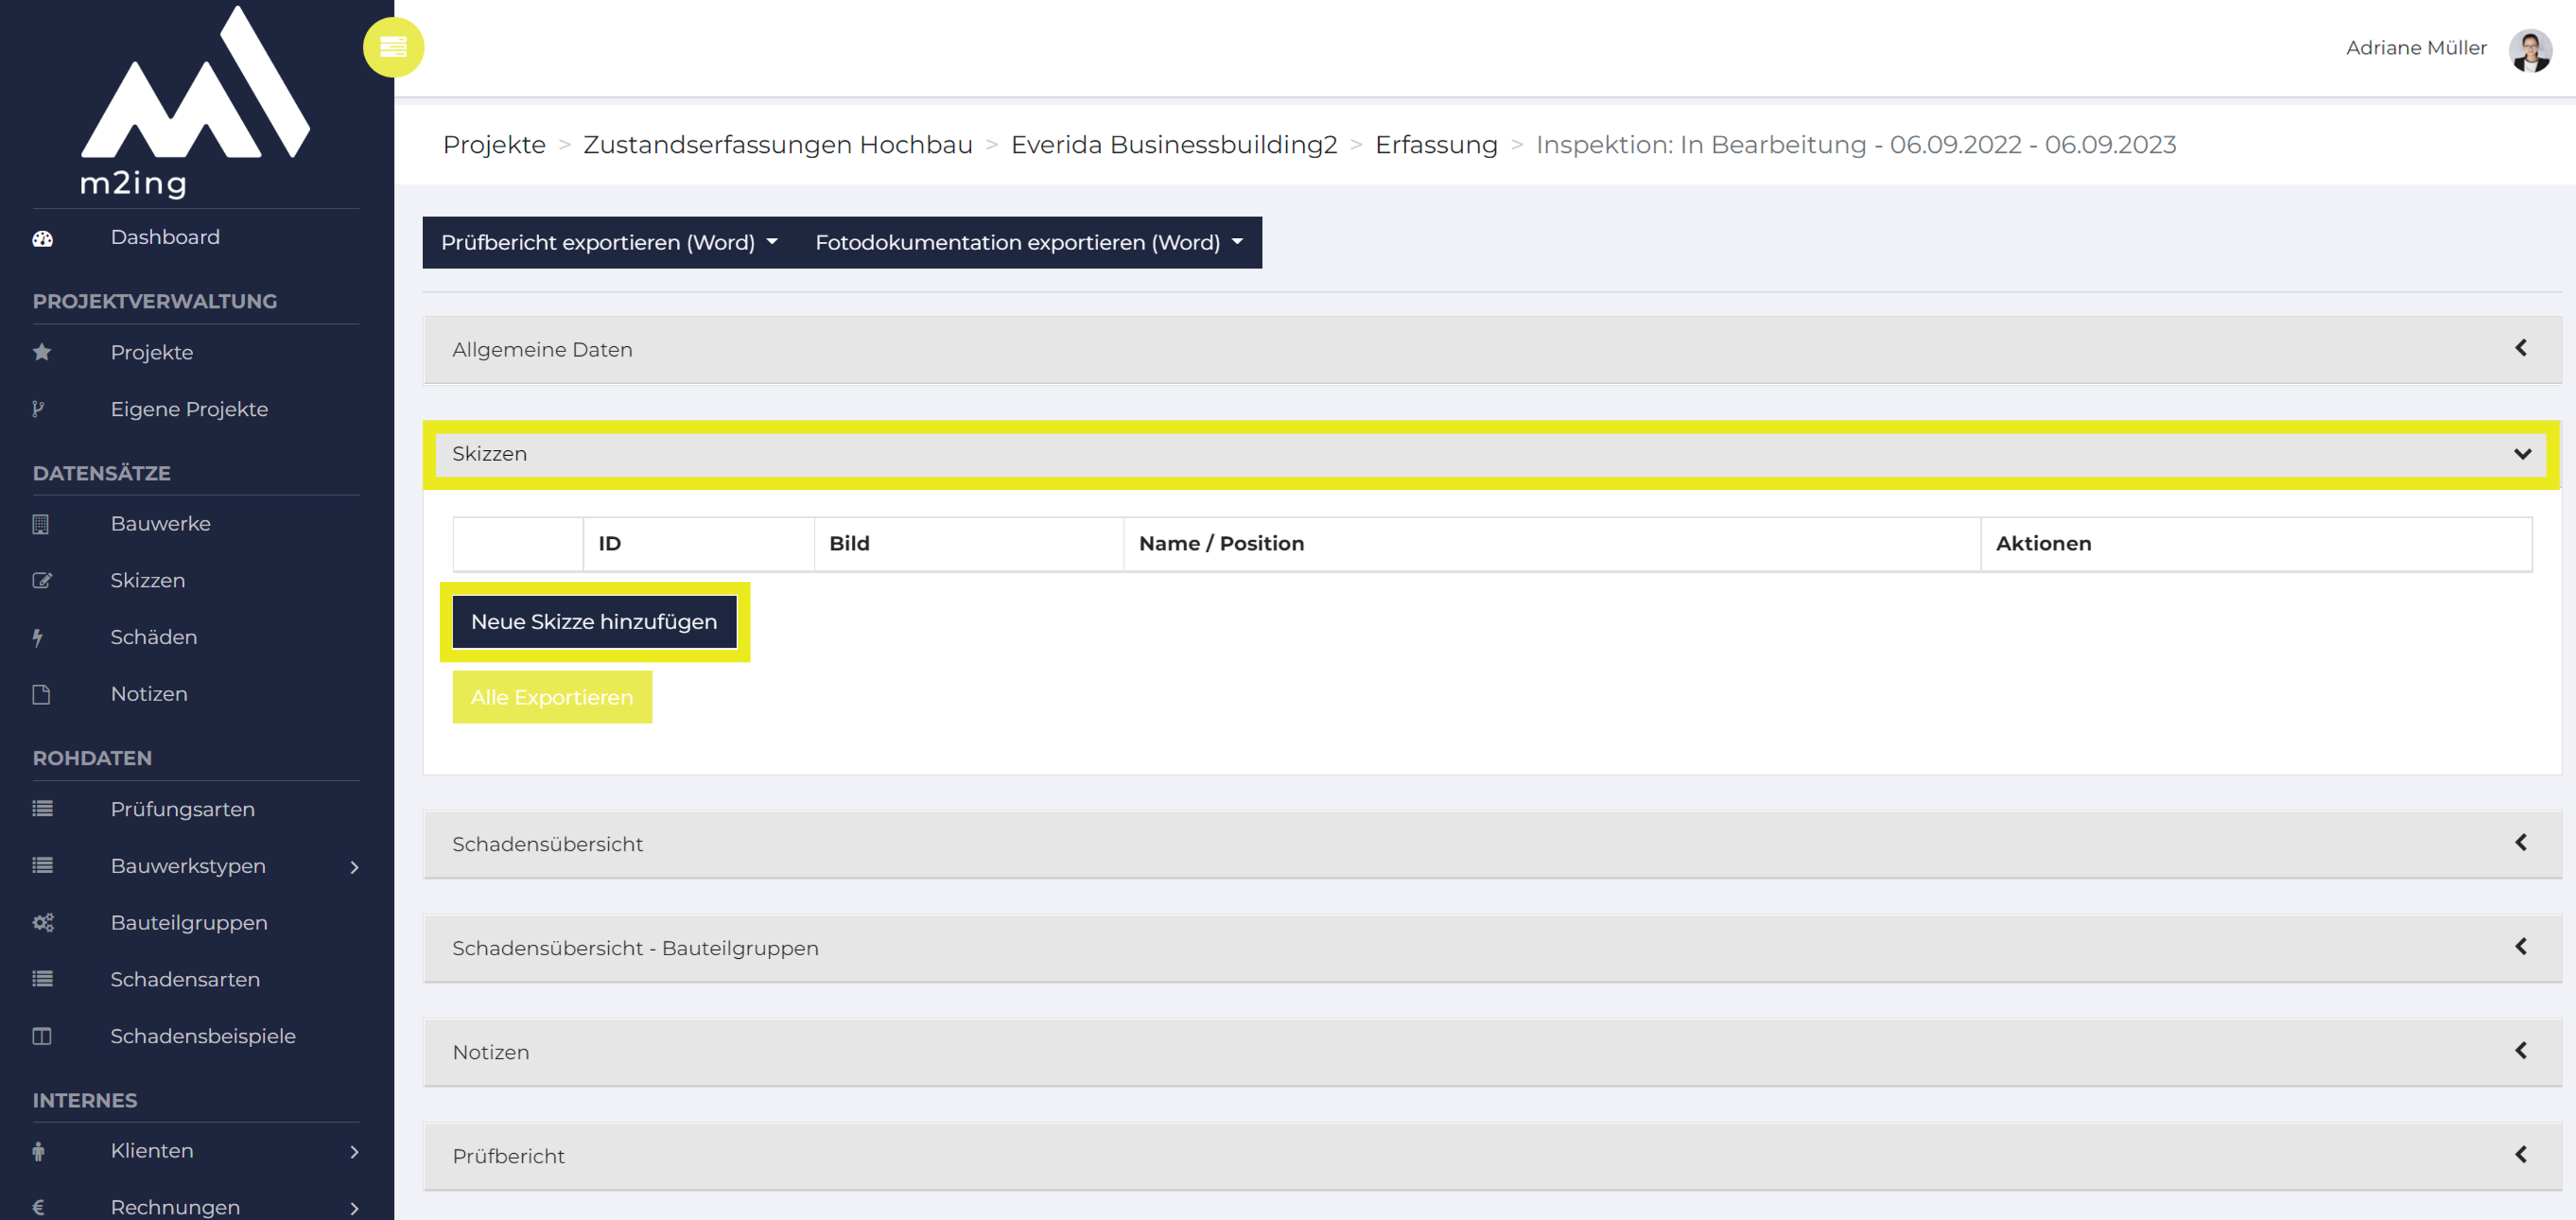Click the Skizzen pencil-edit icon in sidebar
The width and height of the screenshot is (2576, 1220).
[42, 581]
